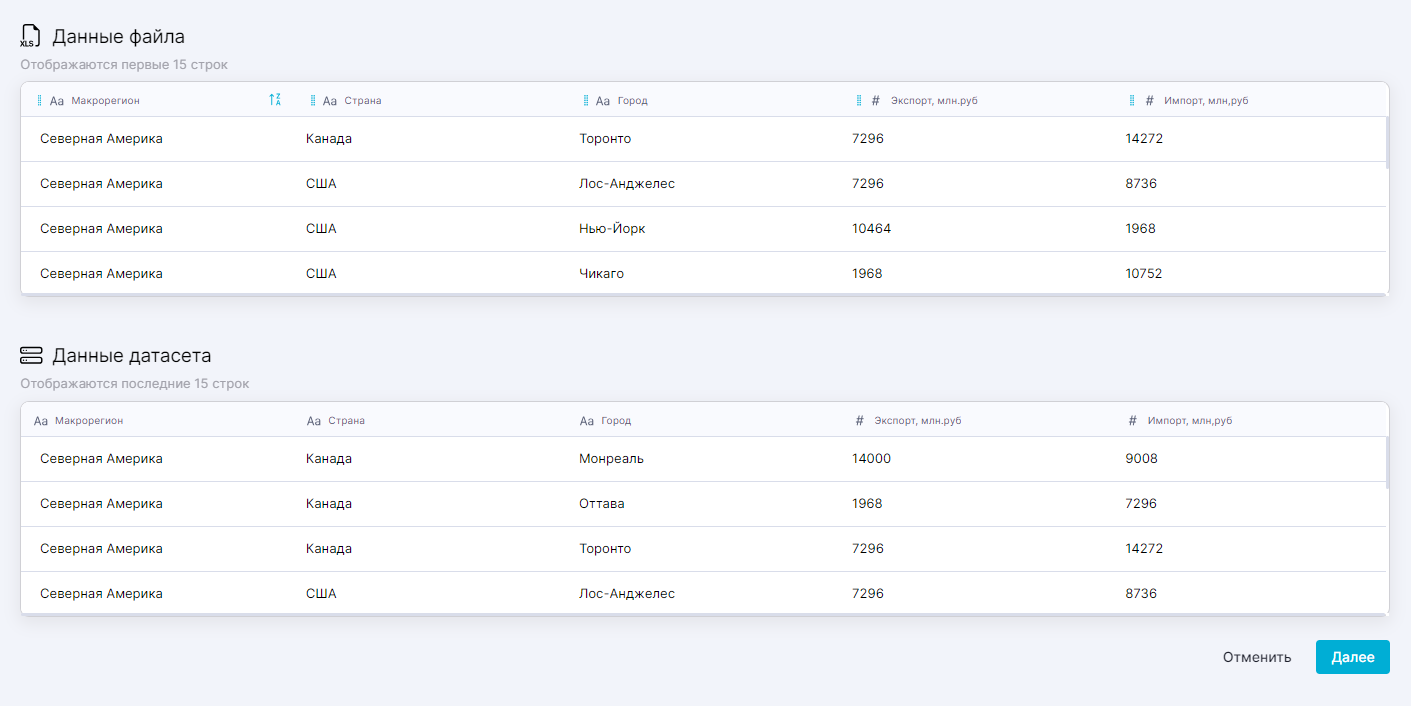Select Нью-Йорк cell in file table
1411x706 pixels.
click(x=612, y=229)
